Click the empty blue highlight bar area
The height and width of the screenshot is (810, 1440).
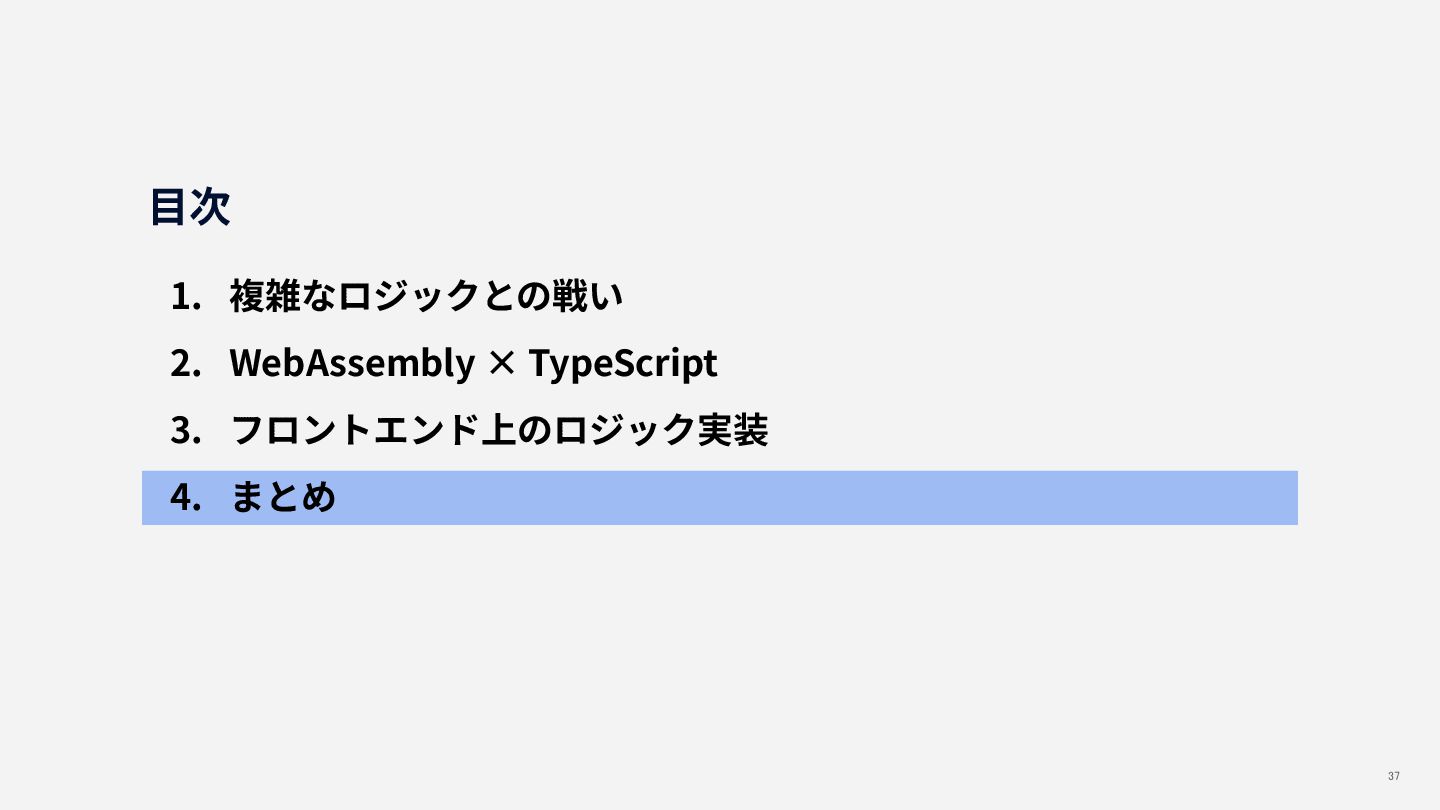[x=818, y=497]
